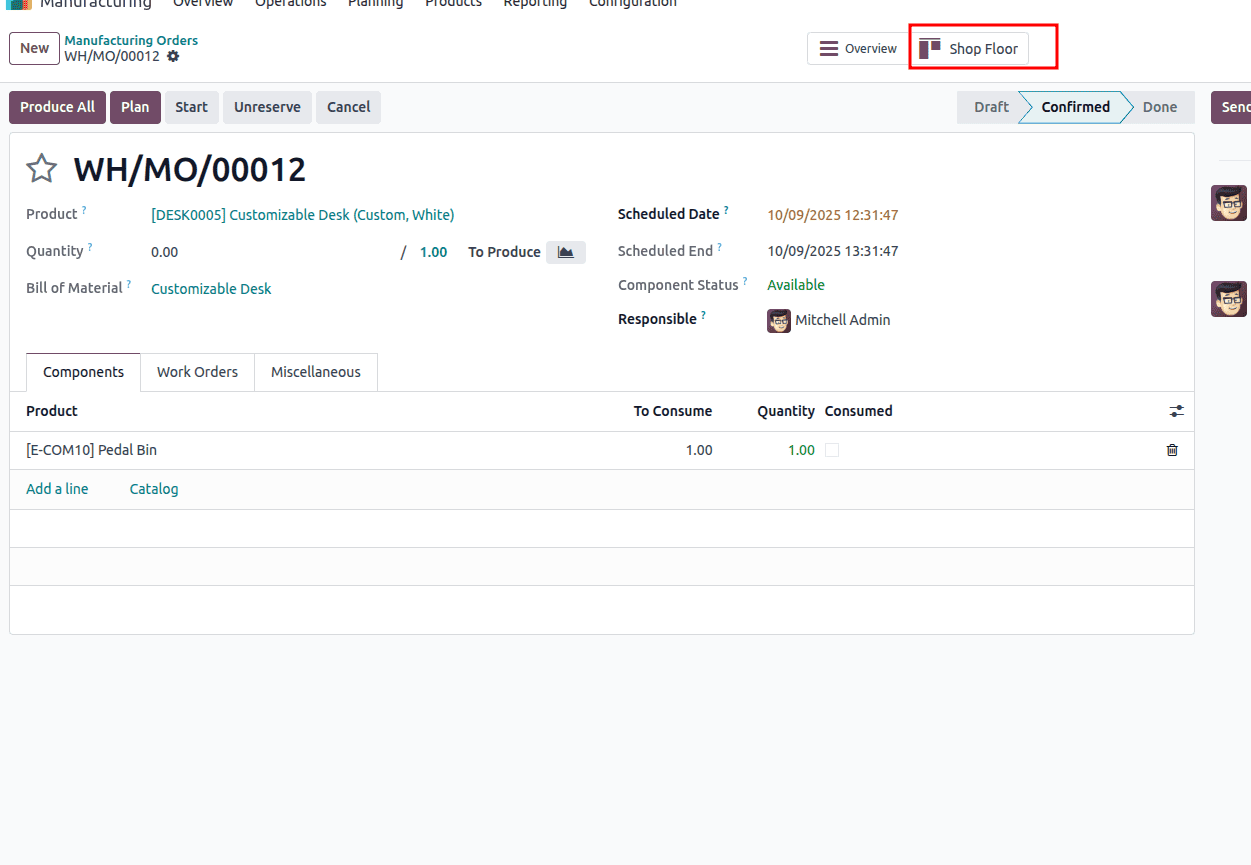Click the Produce All button
The image size is (1251, 865).
(56, 107)
